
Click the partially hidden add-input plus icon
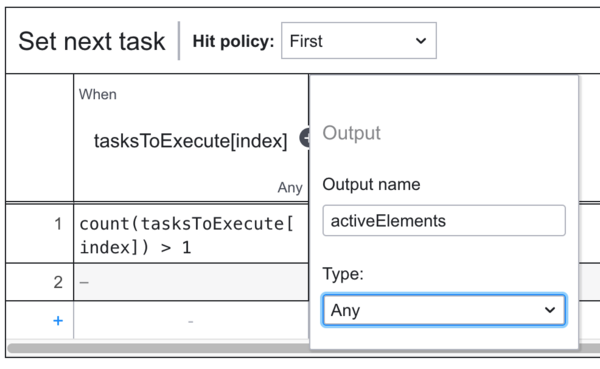pyautogui.click(x=305, y=138)
